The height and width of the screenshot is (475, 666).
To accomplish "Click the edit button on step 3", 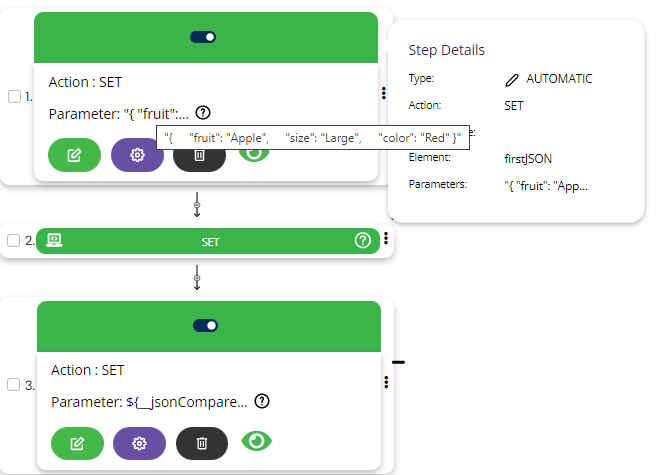I will pos(77,443).
